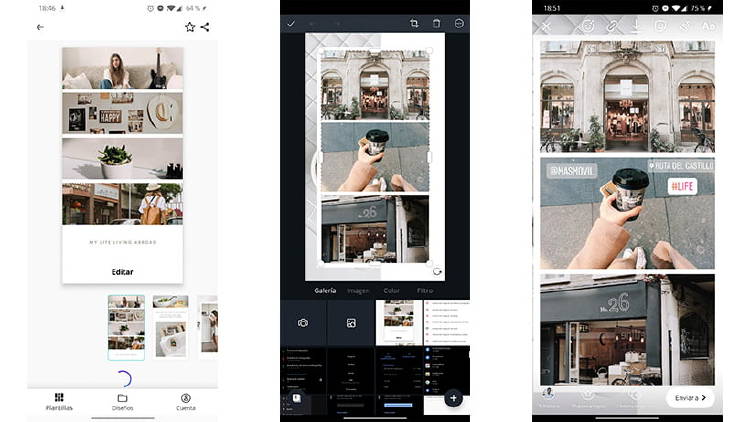Image resolution: width=750 pixels, height=422 pixels.
Task: Undo using the faded back arrow in editor
Action: tap(311, 23)
